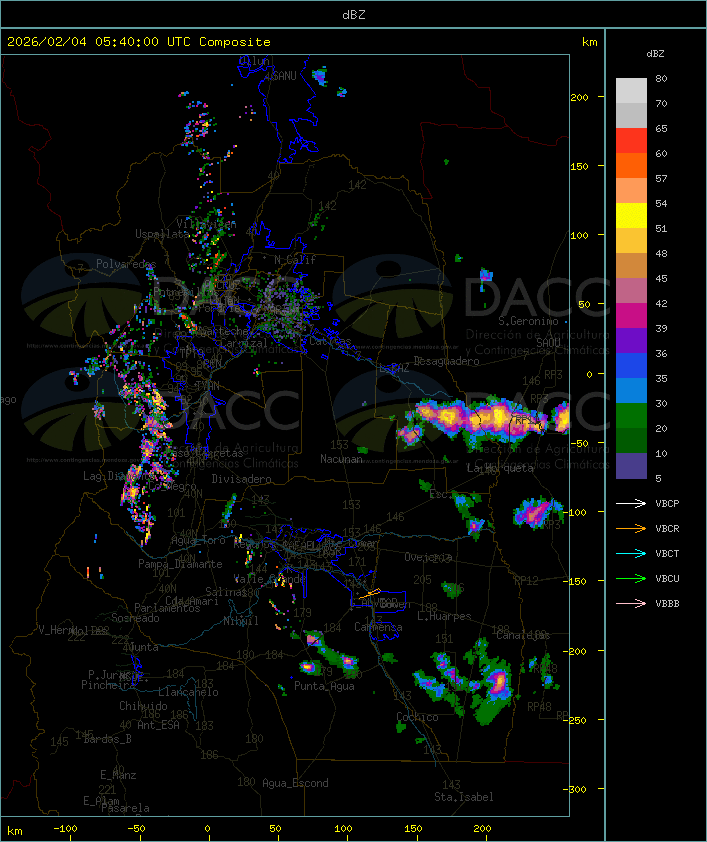Select the tan 45–48 dBZ swatch
The image size is (707, 842).
631,265
